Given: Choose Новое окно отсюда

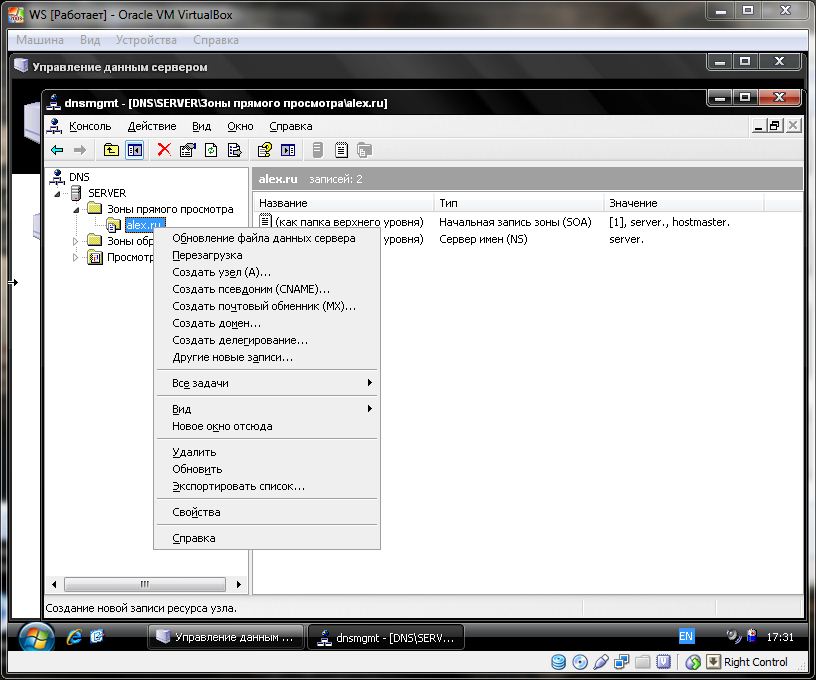Looking at the screenshot, I should (x=267, y=426).
